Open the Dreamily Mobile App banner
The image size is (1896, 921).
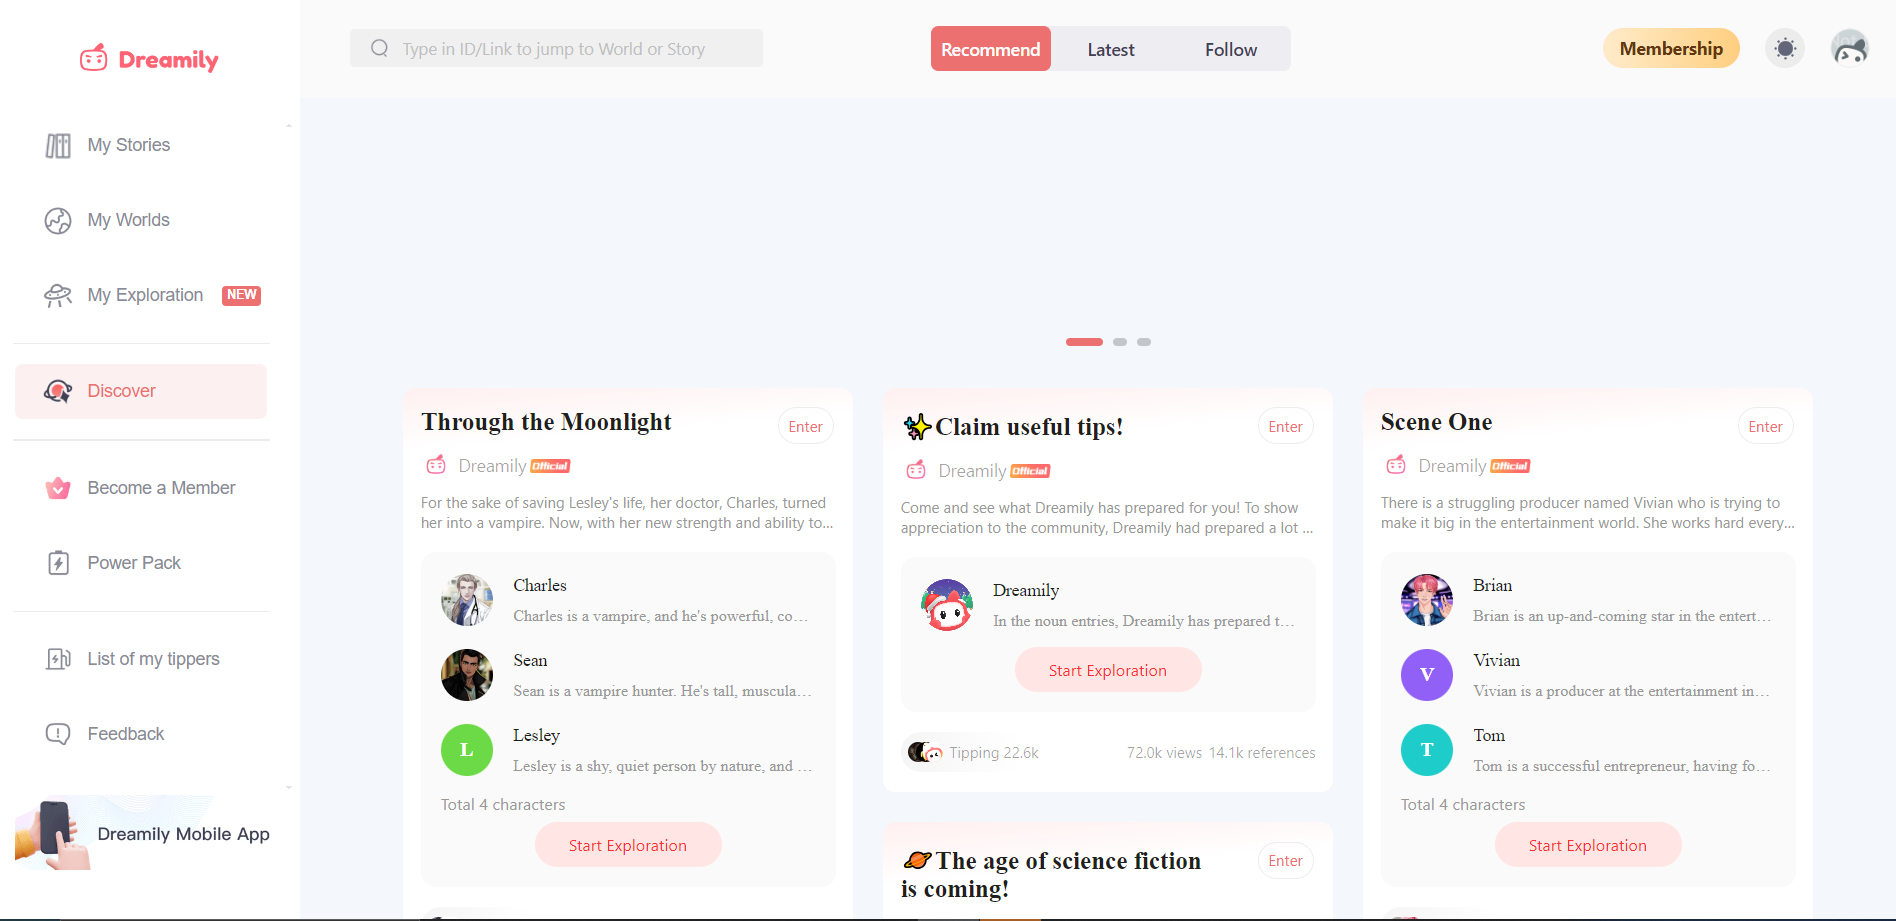142,833
